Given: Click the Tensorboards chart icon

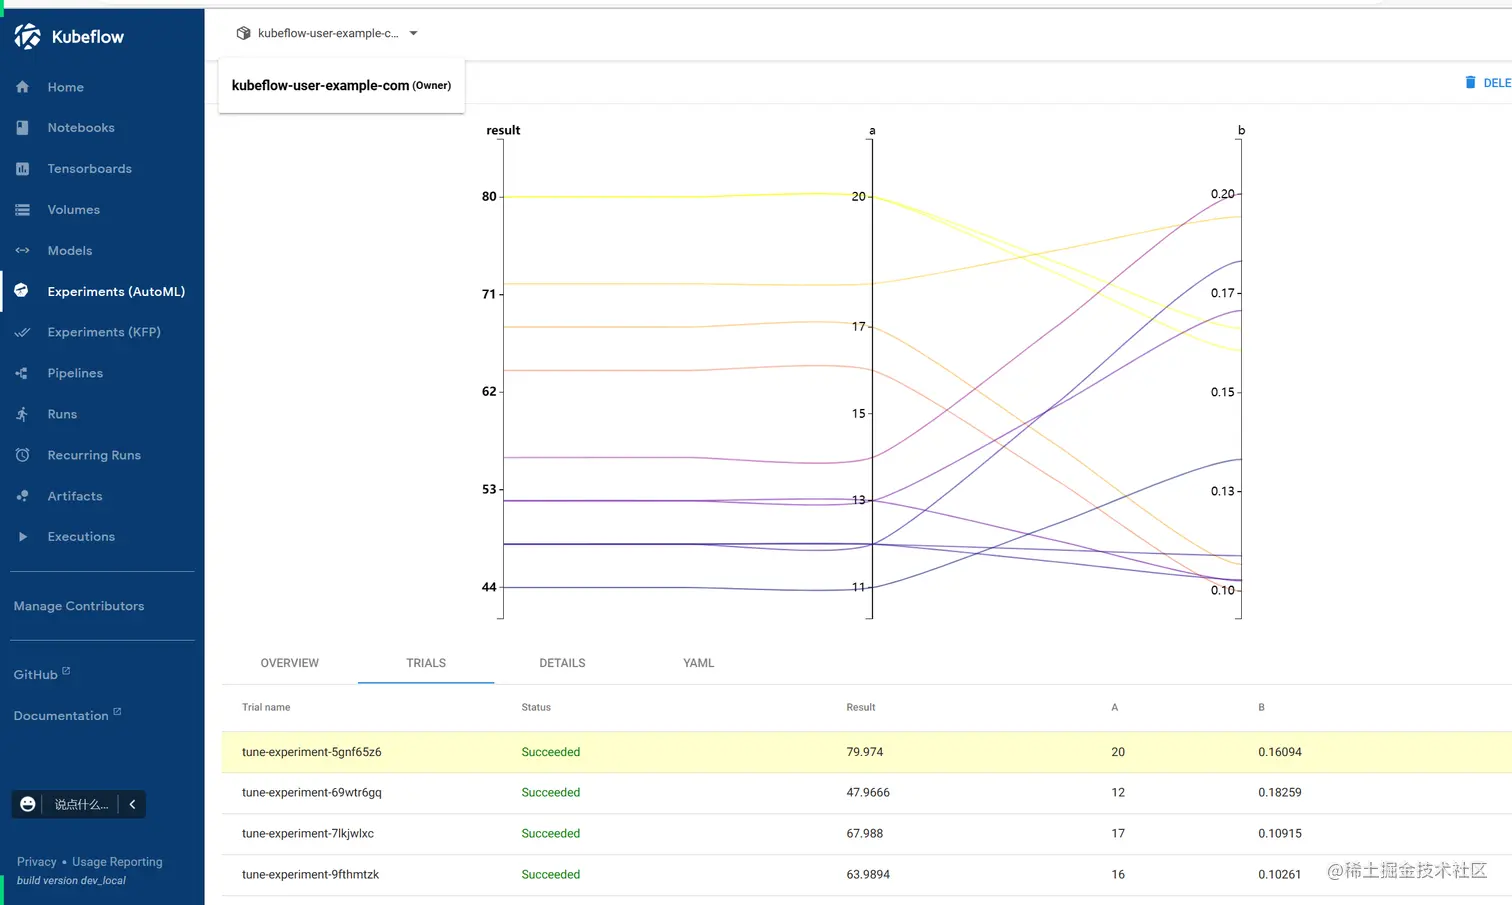Looking at the screenshot, I should point(23,169).
